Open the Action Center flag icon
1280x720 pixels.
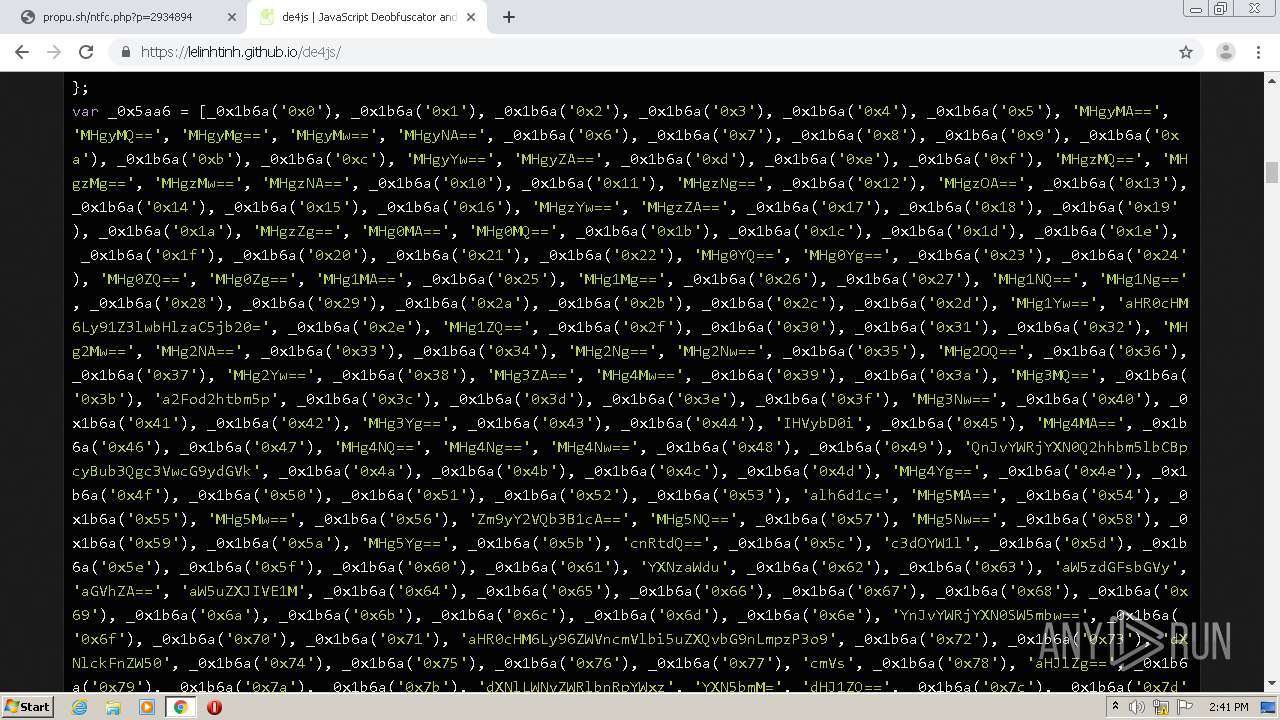(x=1185, y=707)
